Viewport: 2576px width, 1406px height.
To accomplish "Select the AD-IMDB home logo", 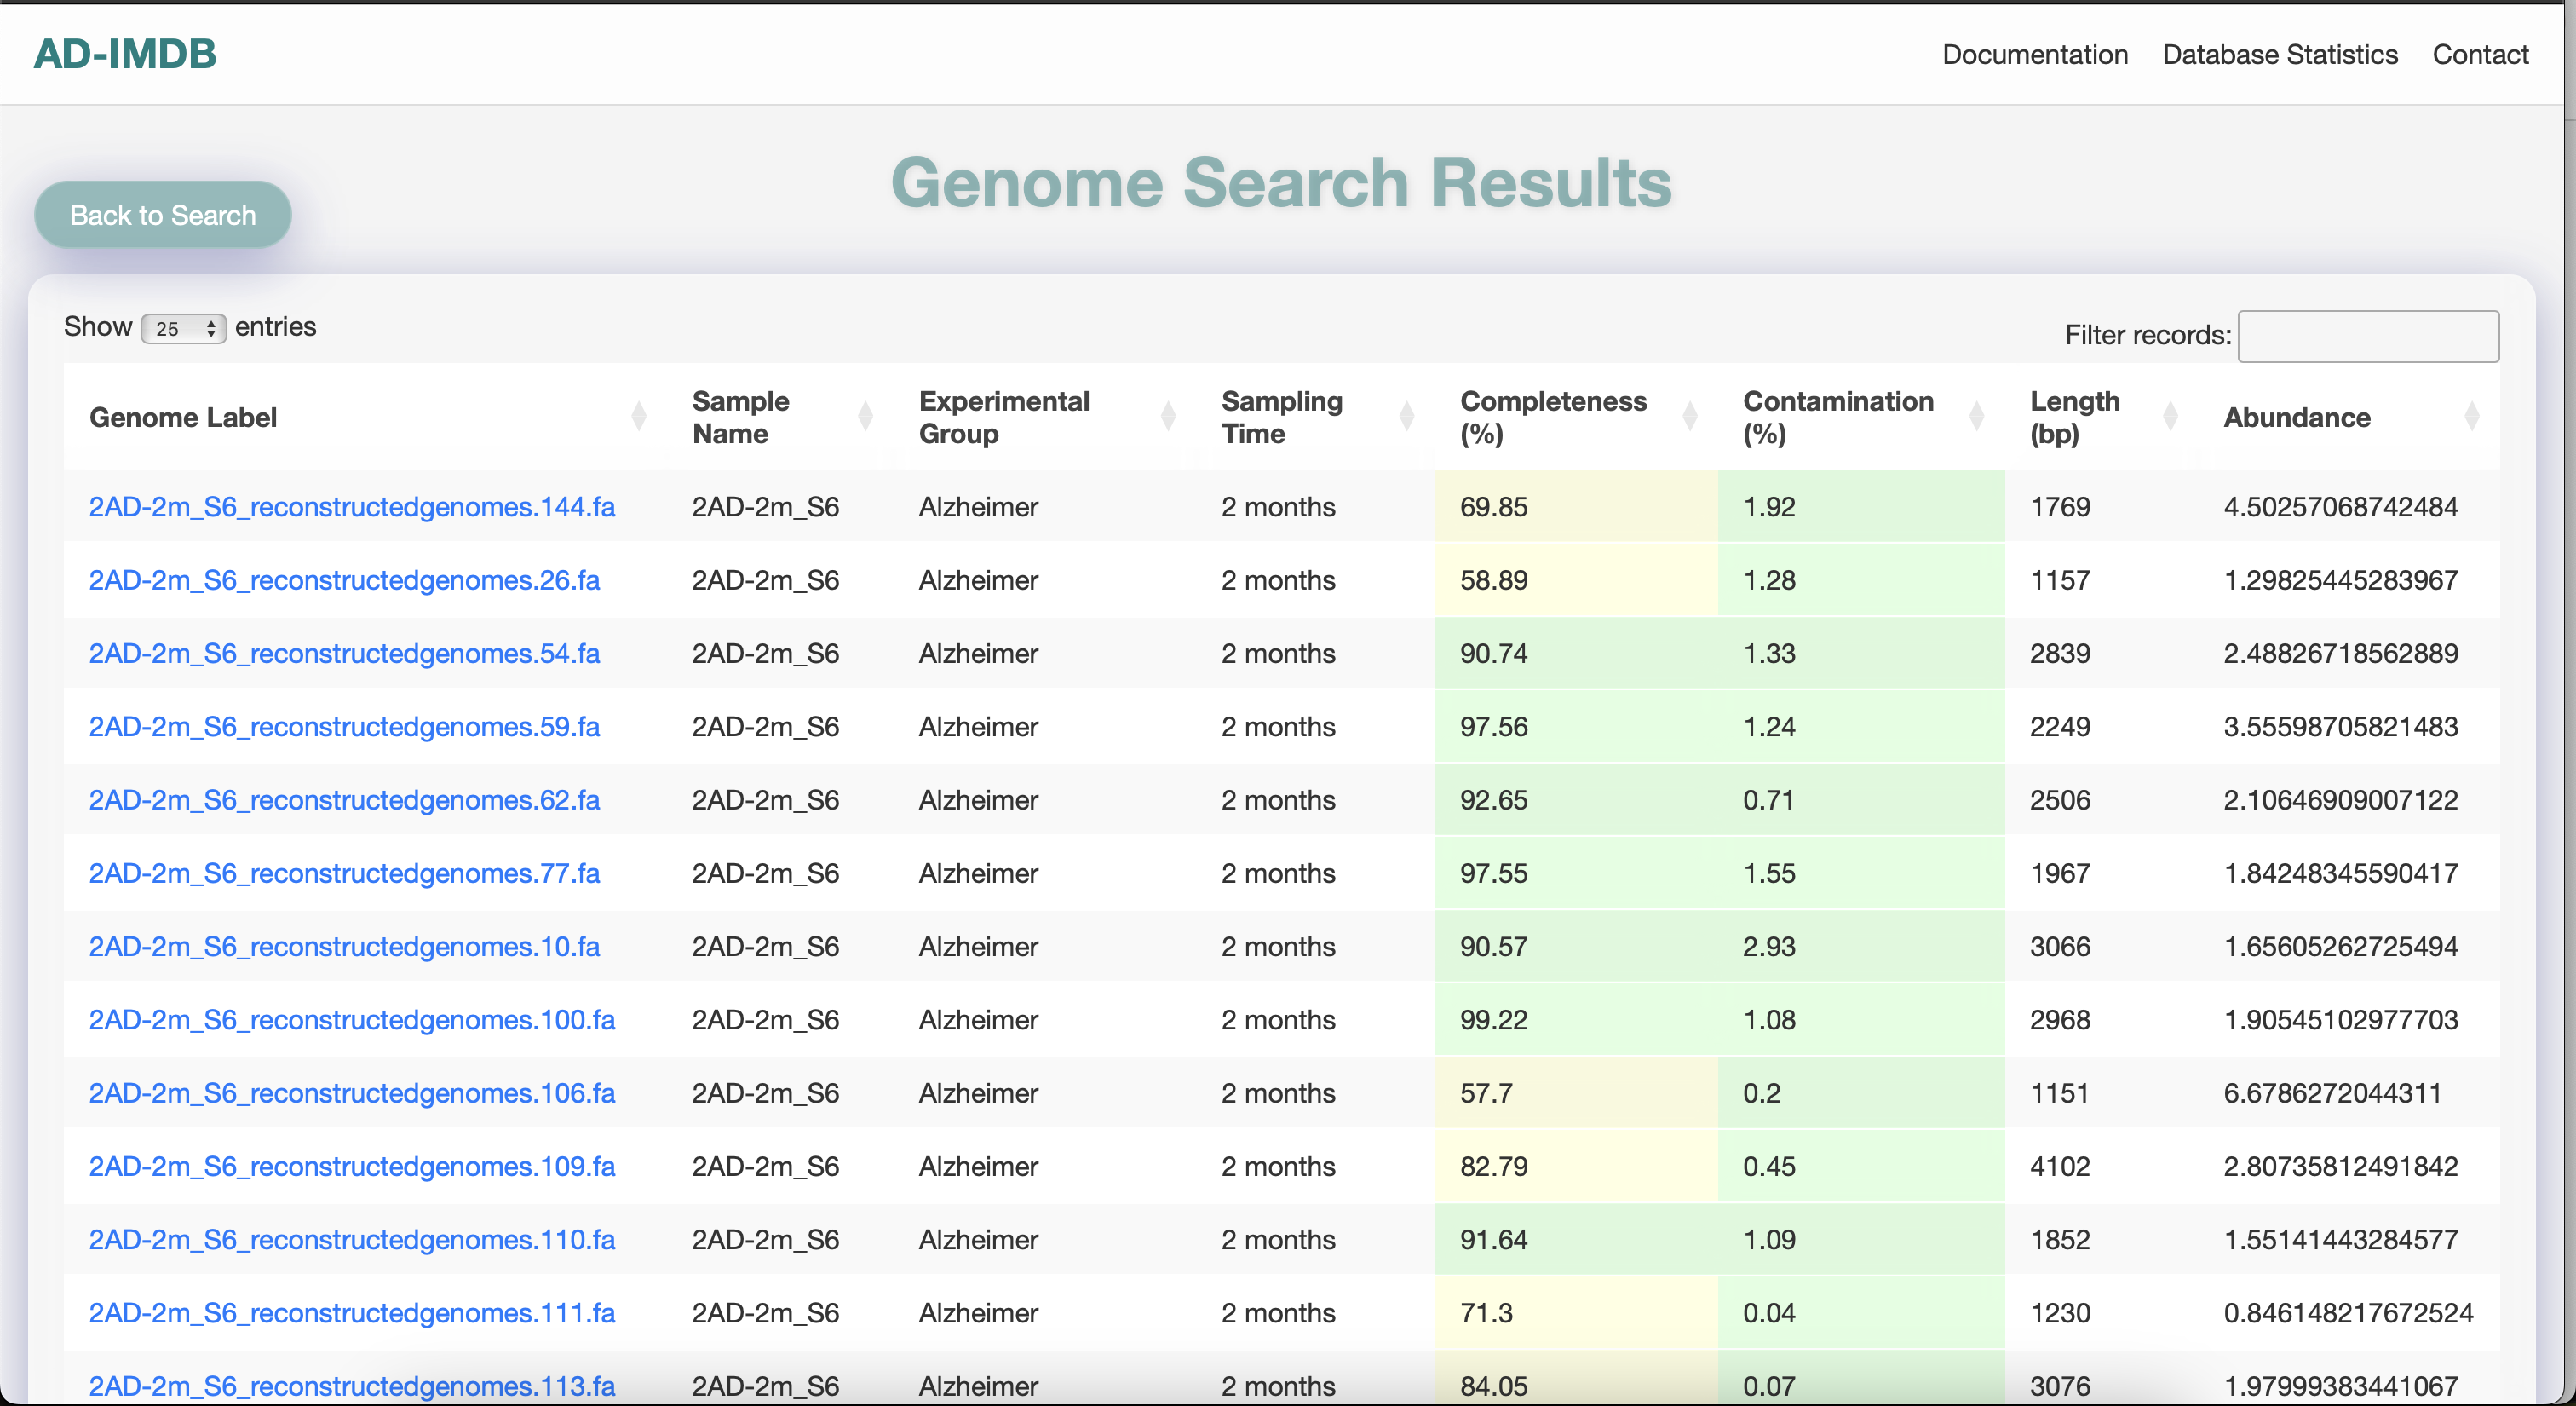I will 124,53.
